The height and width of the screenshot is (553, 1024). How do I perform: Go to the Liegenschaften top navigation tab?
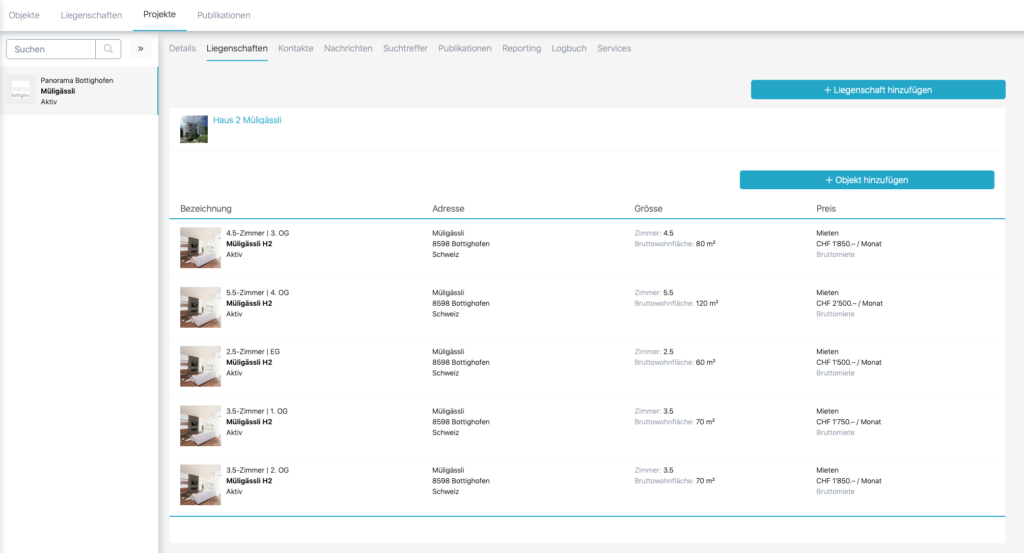(x=91, y=15)
